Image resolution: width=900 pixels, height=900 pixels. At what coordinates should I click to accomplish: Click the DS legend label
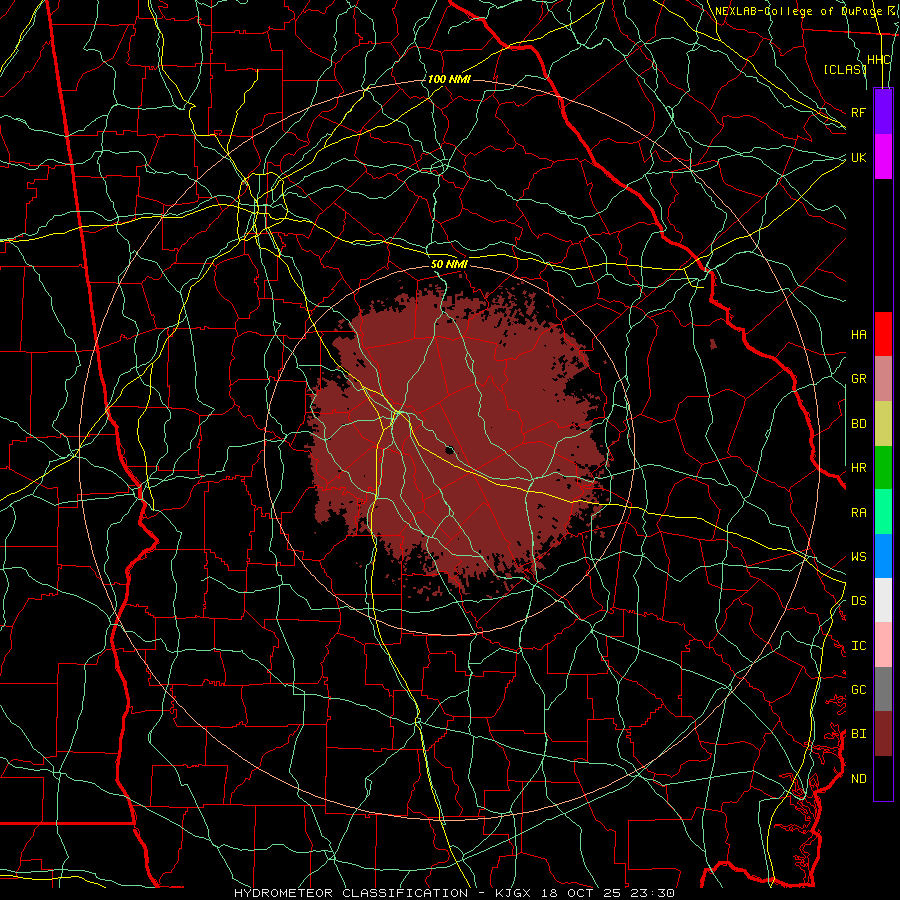[858, 601]
